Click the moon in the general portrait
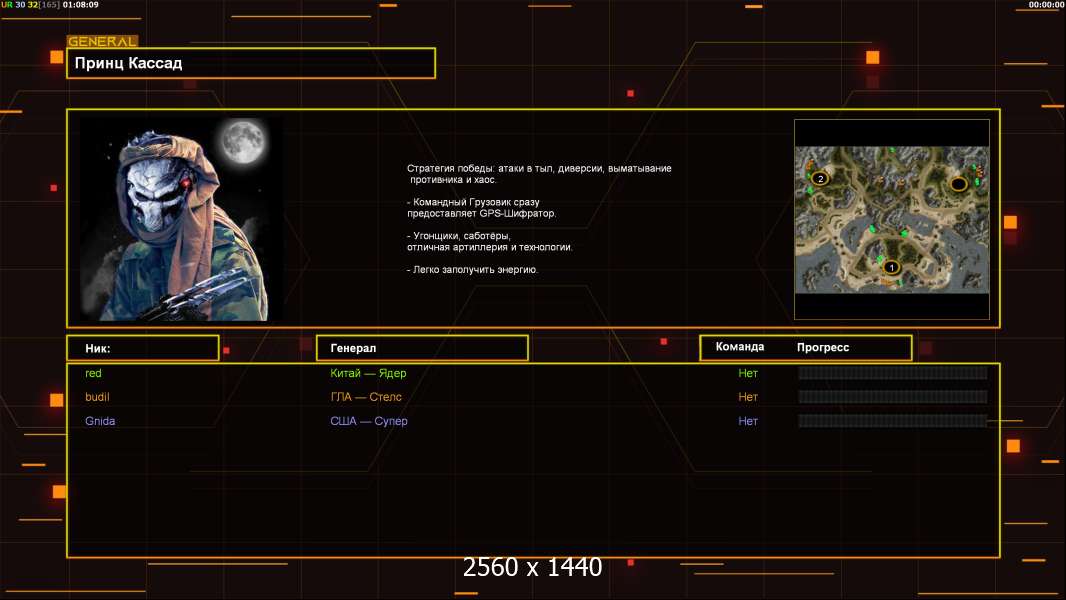Screen dimensions: 1066x600 243,141
